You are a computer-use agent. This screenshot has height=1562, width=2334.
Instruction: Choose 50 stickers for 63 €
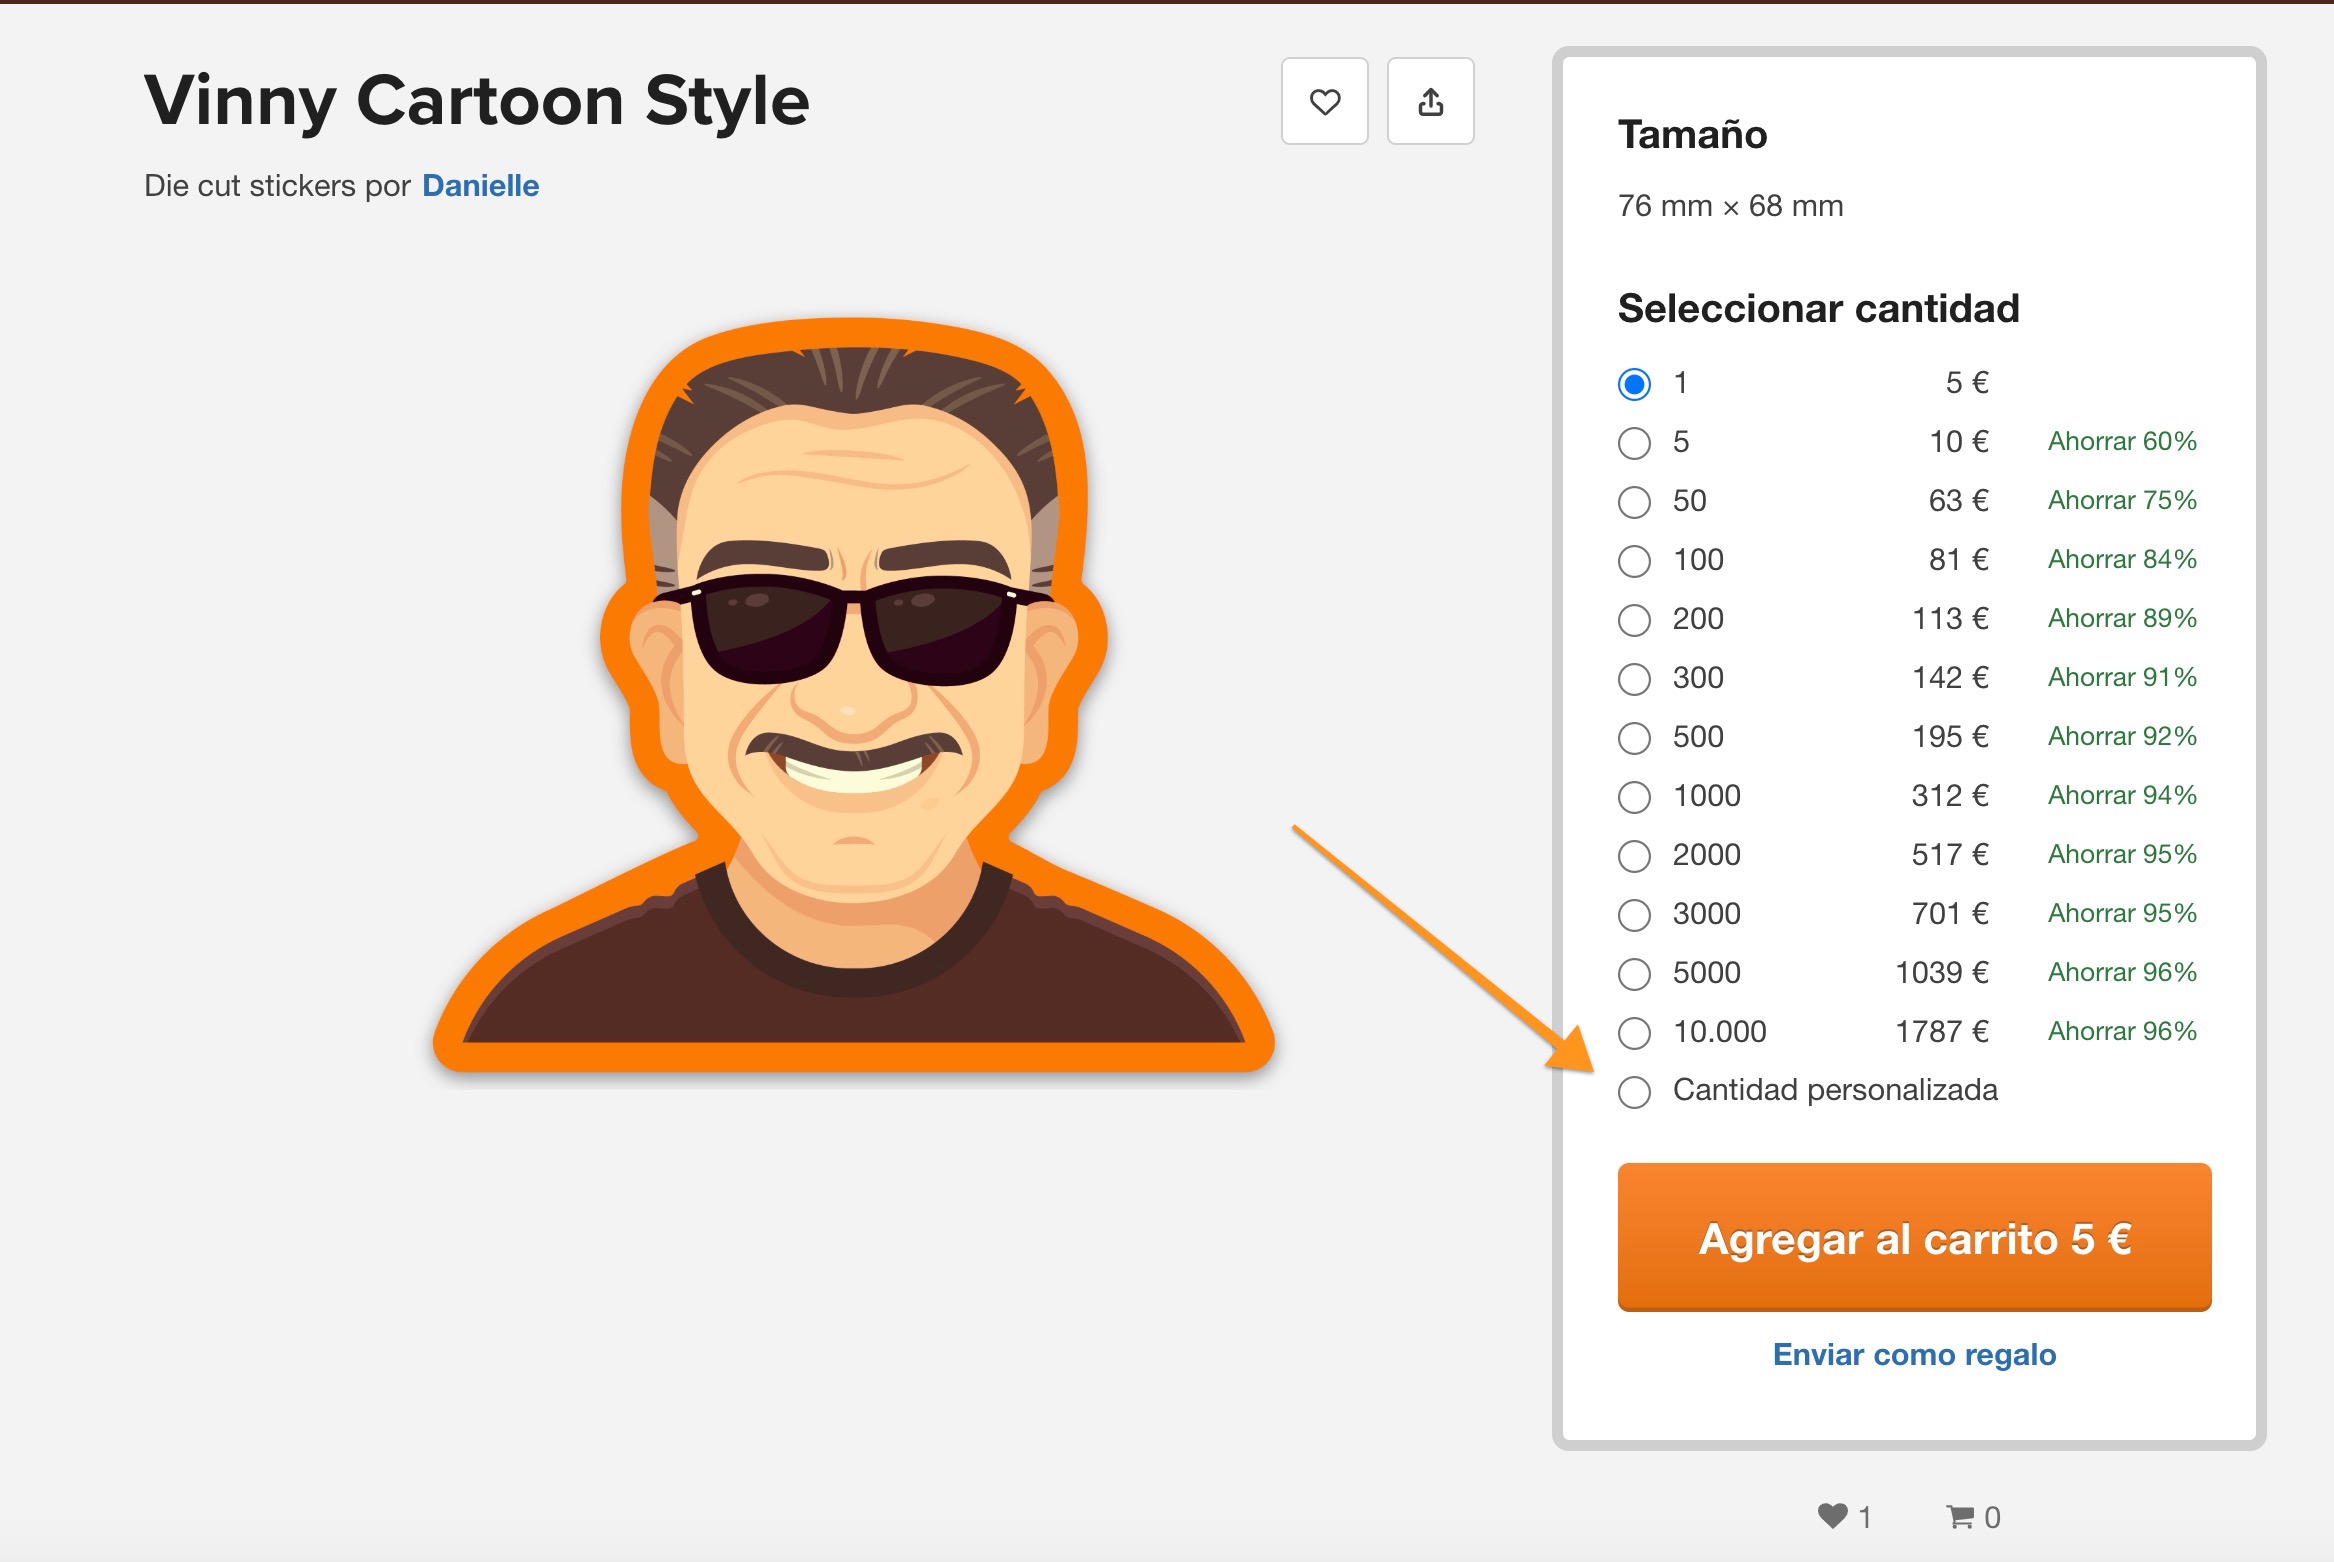coord(1634,502)
